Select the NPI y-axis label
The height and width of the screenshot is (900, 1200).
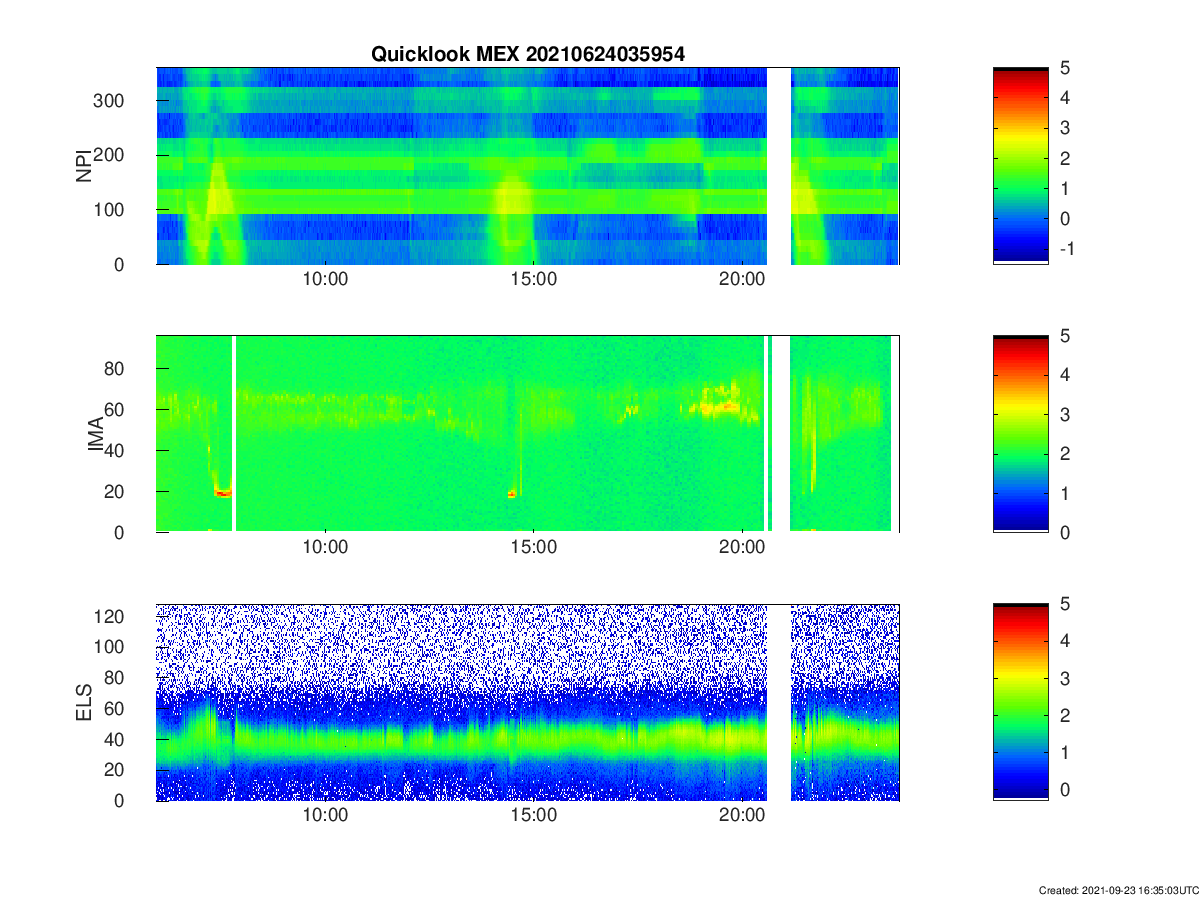point(84,165)
